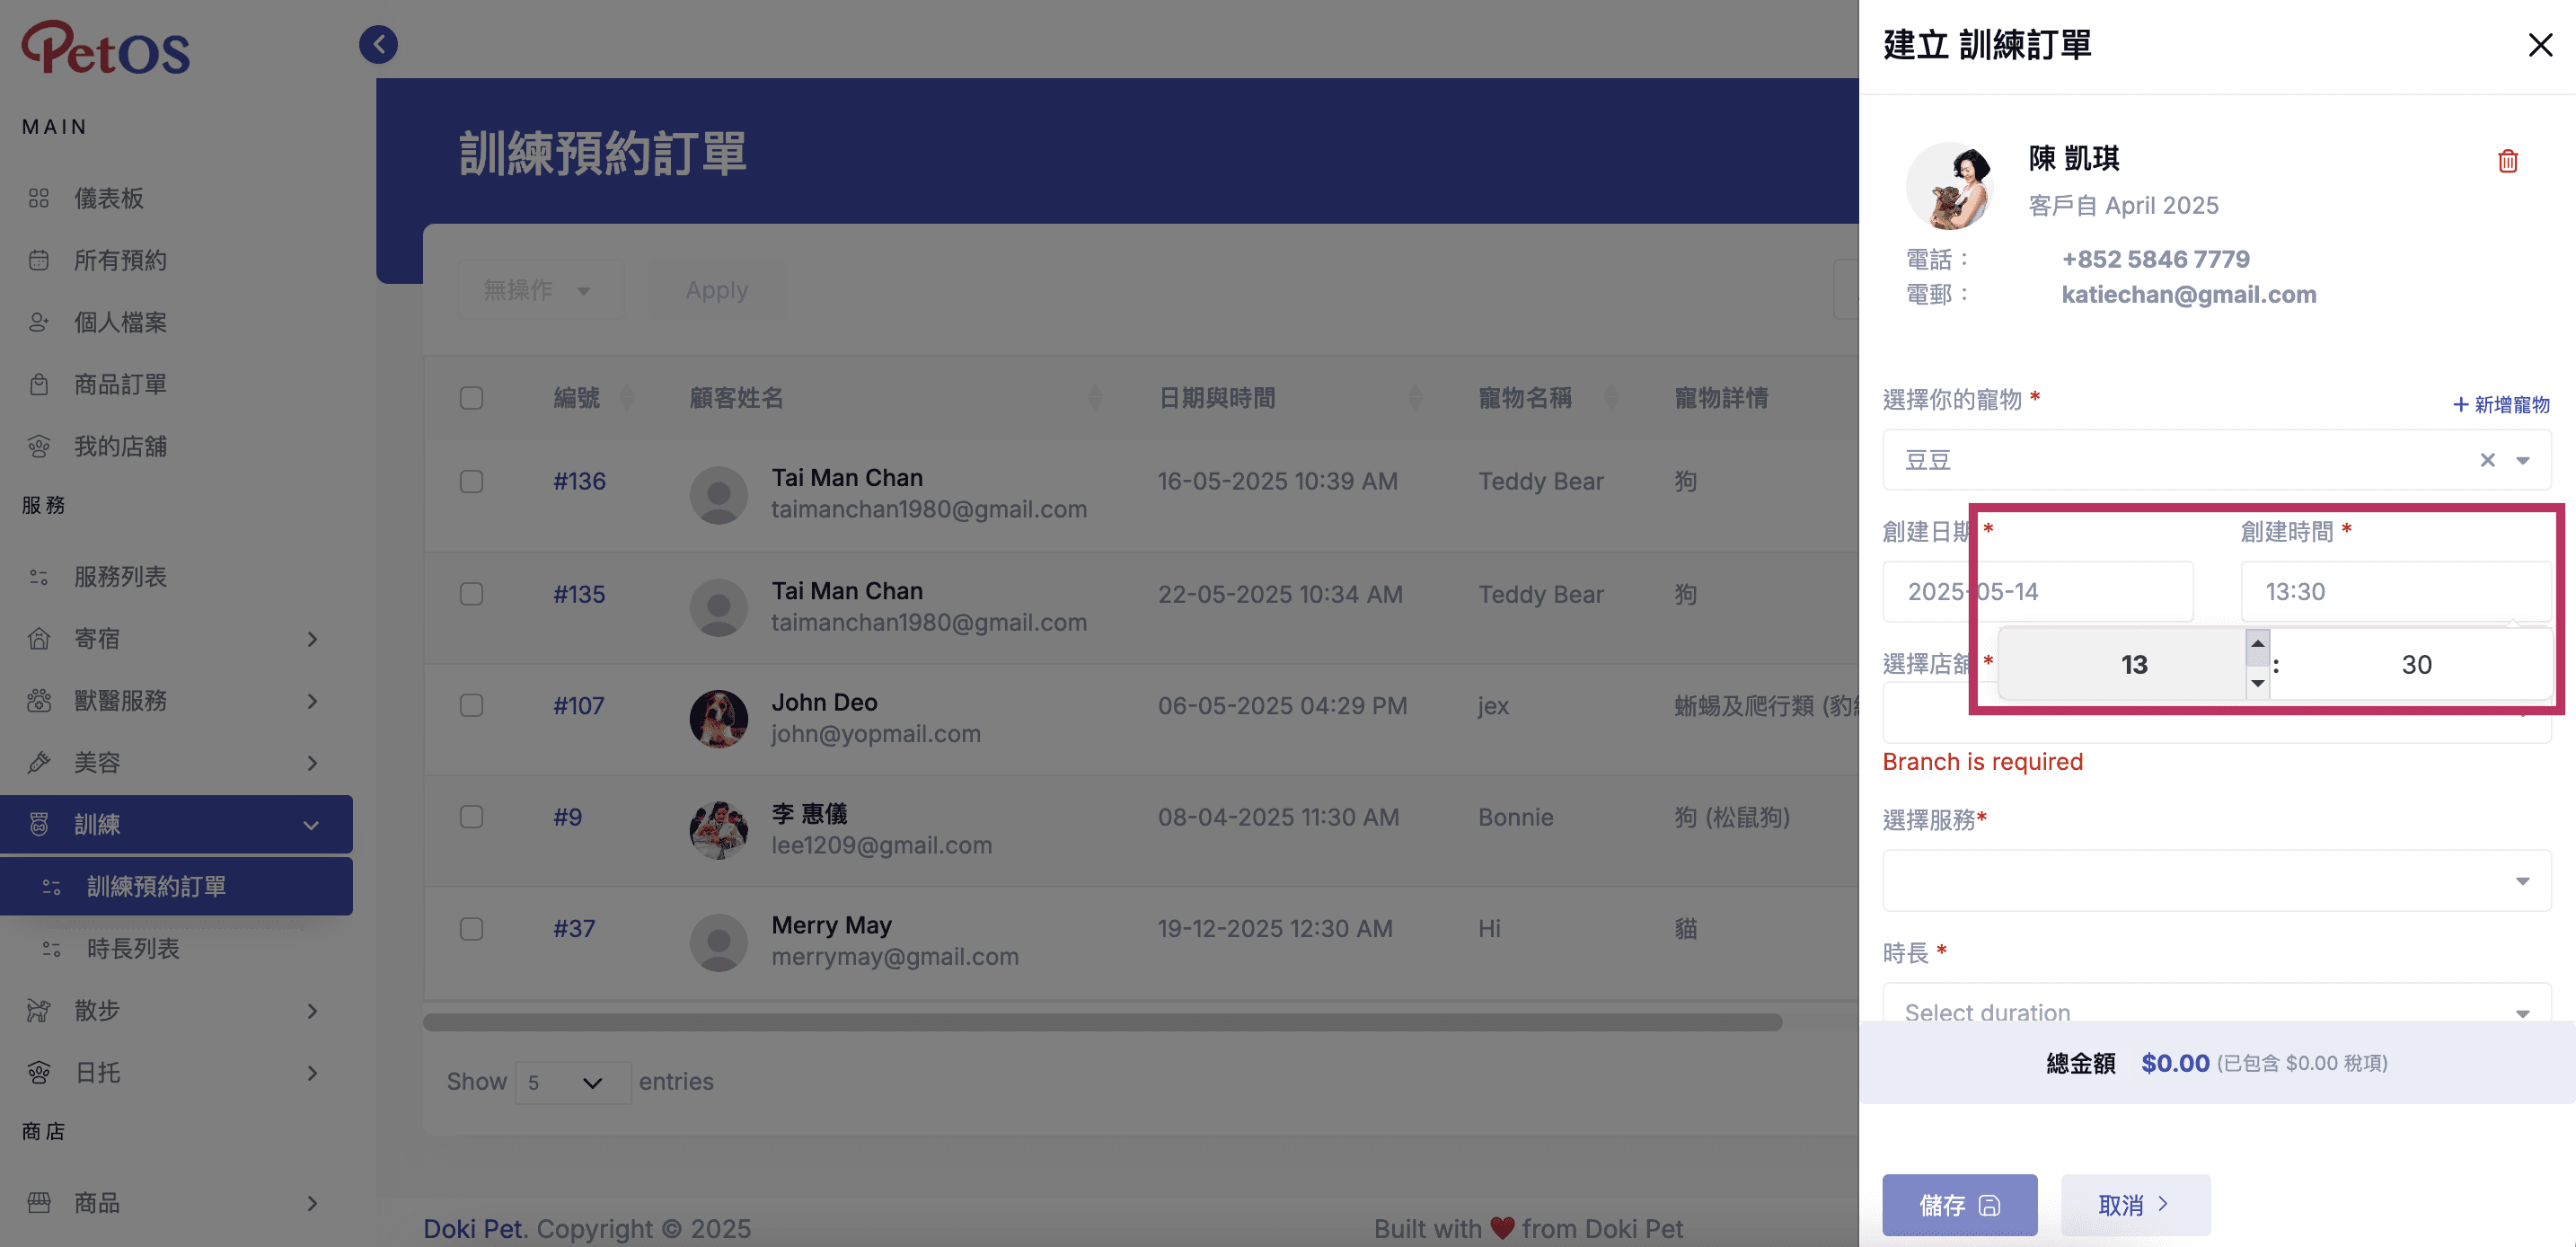
Task: Close the 建立 訓練訂單 panel
Action: 2540,45
